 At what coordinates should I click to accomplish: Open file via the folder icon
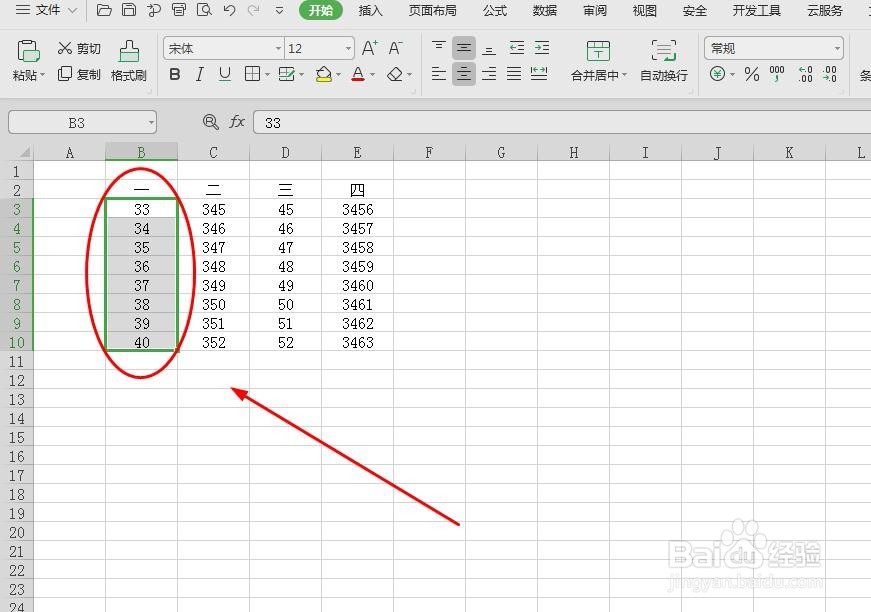(104, 9)
